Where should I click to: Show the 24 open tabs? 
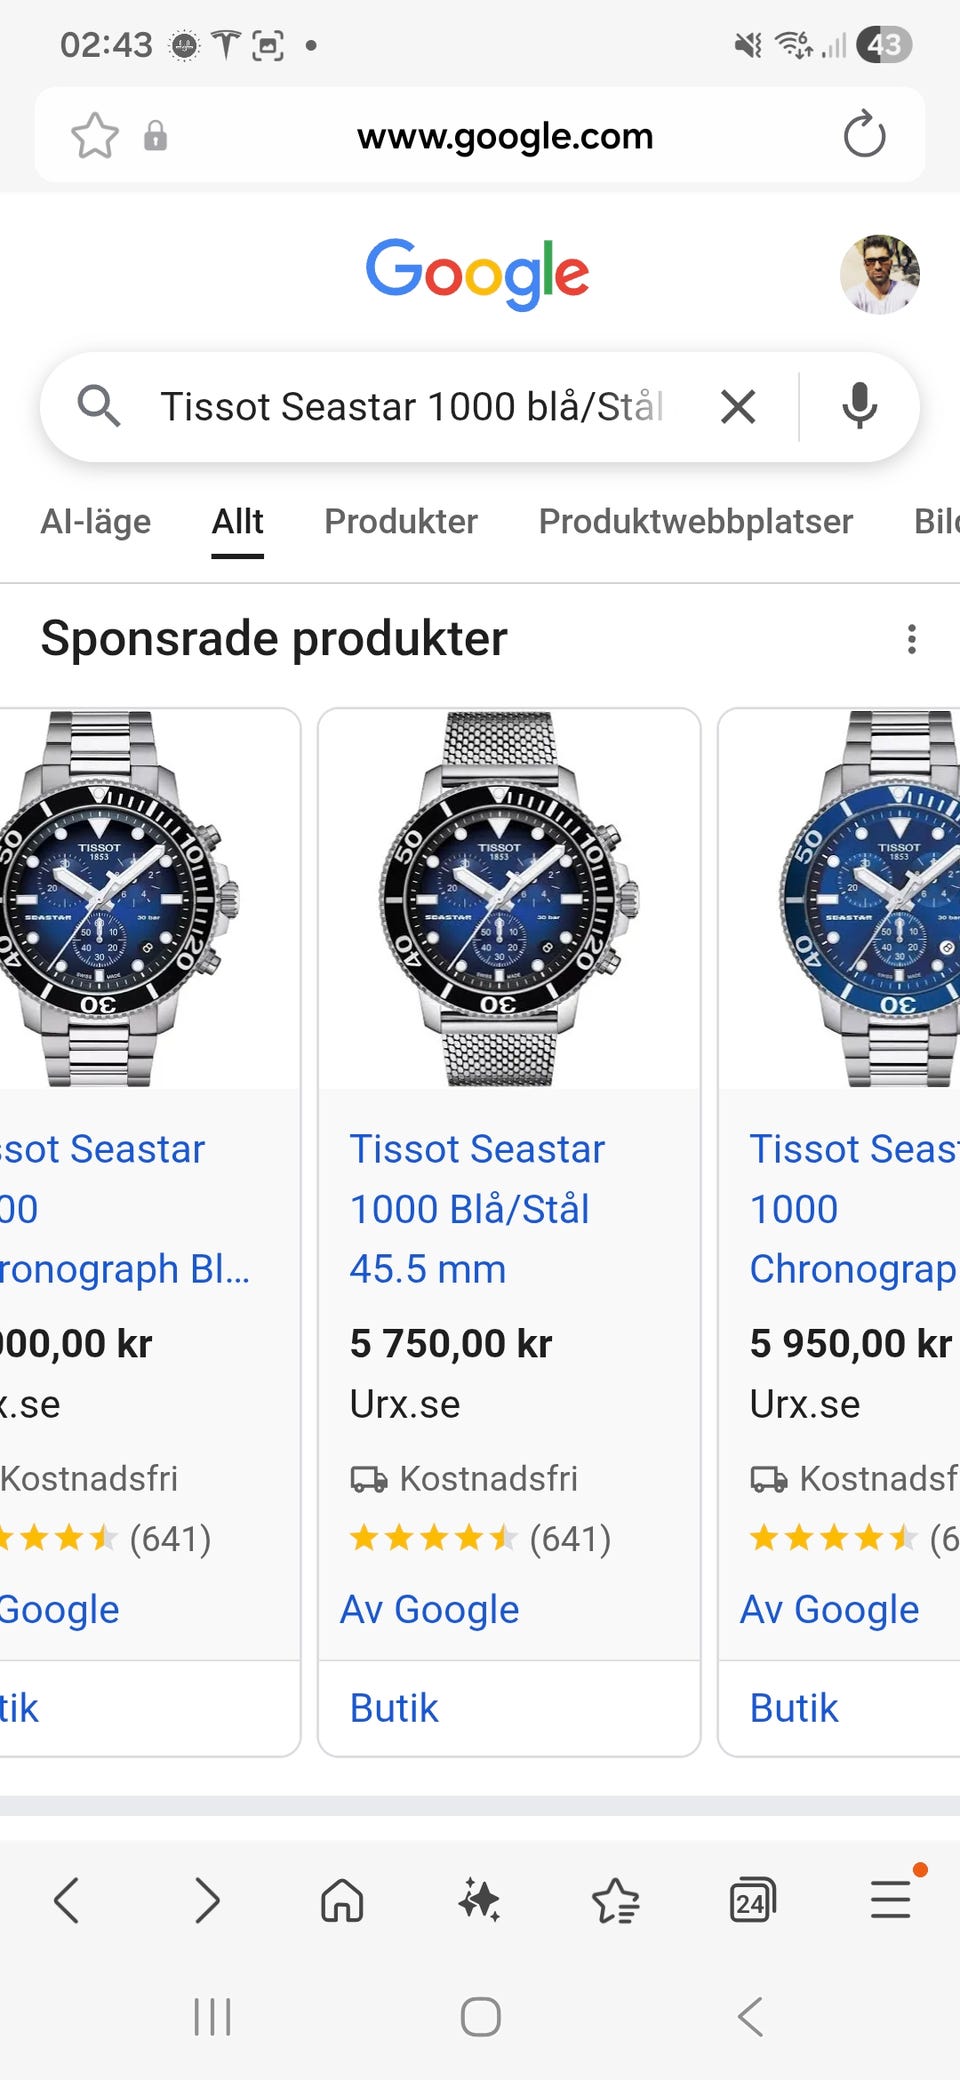tap(752, 1900)
